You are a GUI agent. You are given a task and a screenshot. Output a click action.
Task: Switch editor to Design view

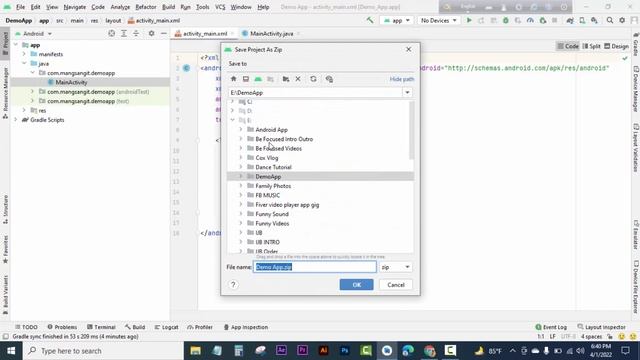616,46
